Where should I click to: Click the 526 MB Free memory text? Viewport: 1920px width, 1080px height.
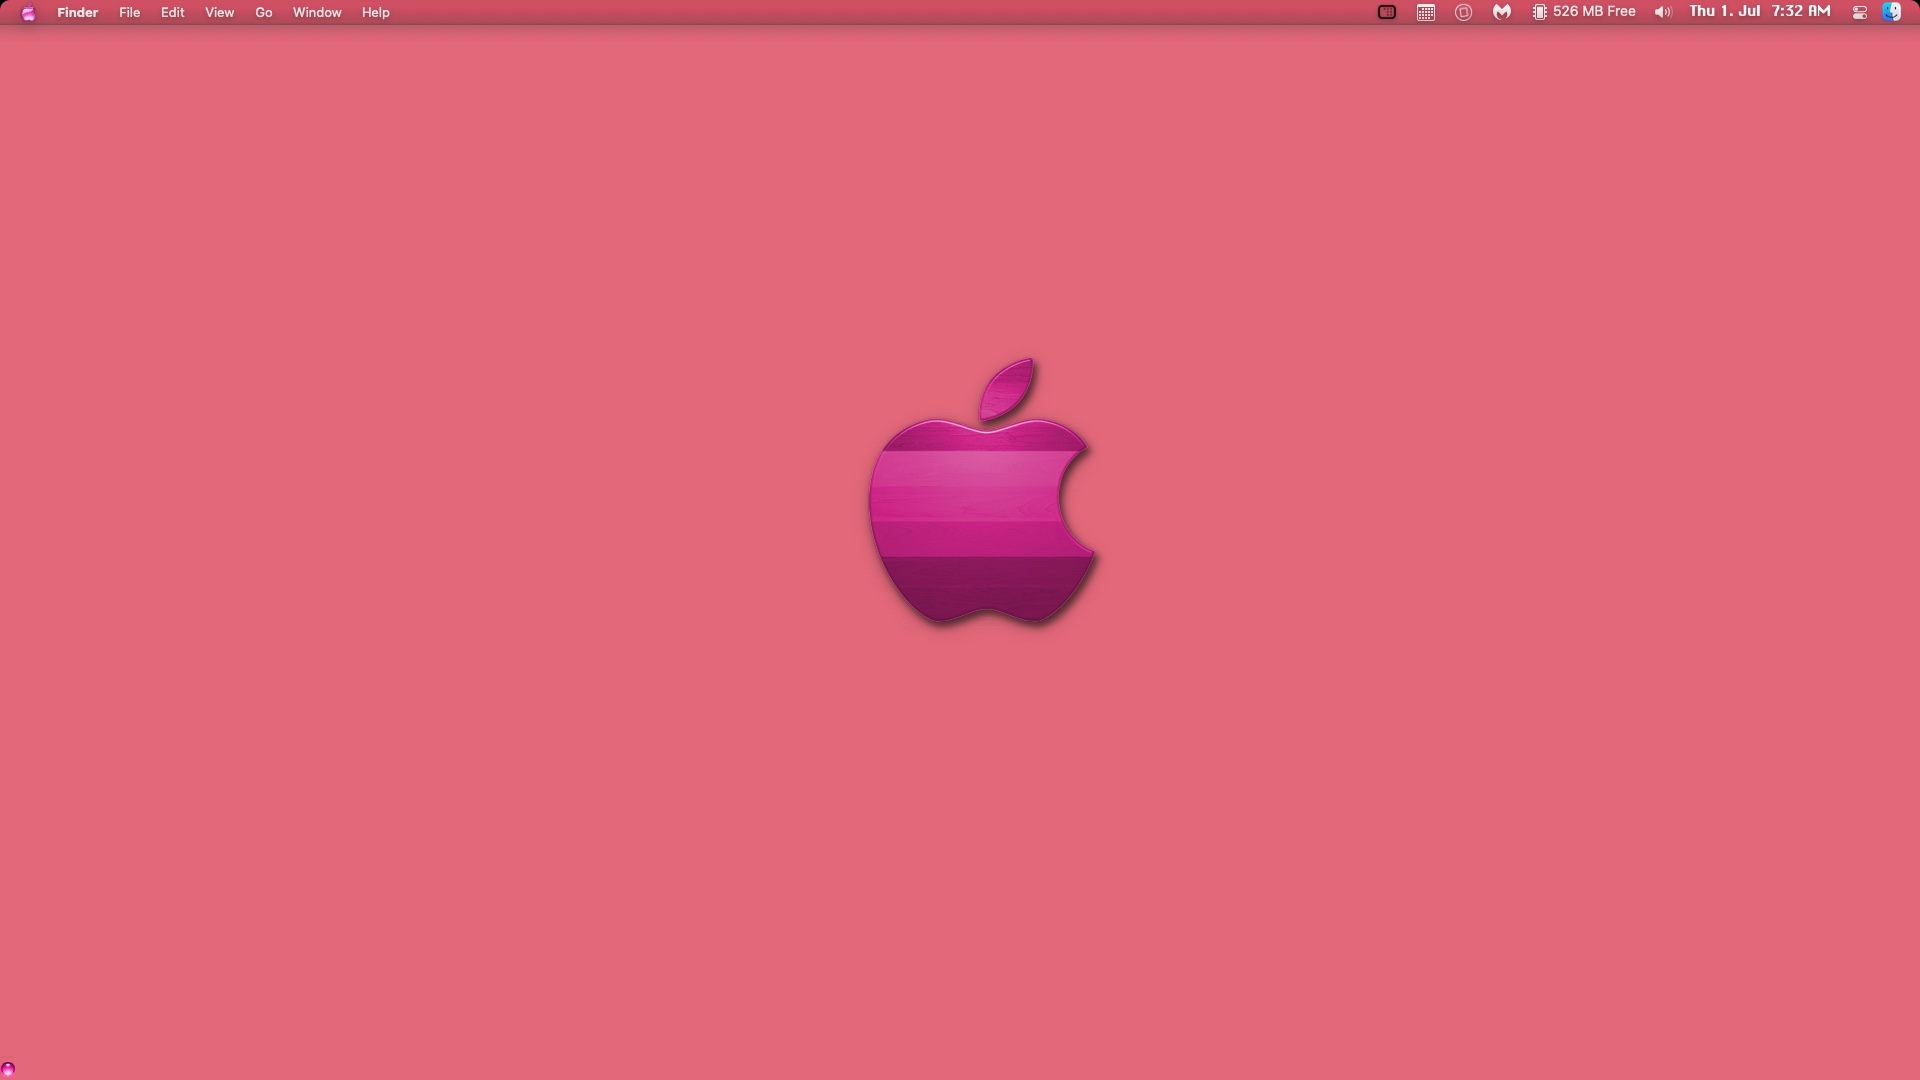(1594, 12)
